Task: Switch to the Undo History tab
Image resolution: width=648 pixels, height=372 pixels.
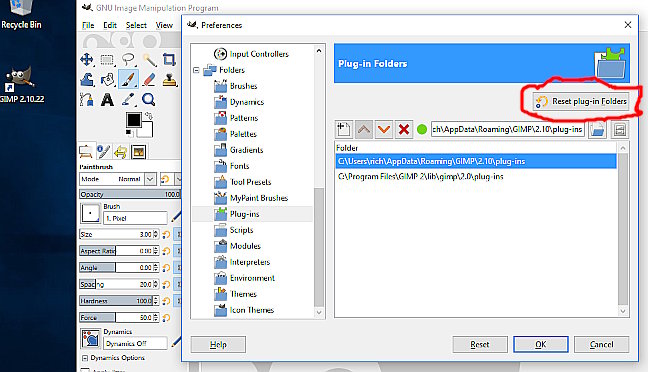Action: click(121, 152)
